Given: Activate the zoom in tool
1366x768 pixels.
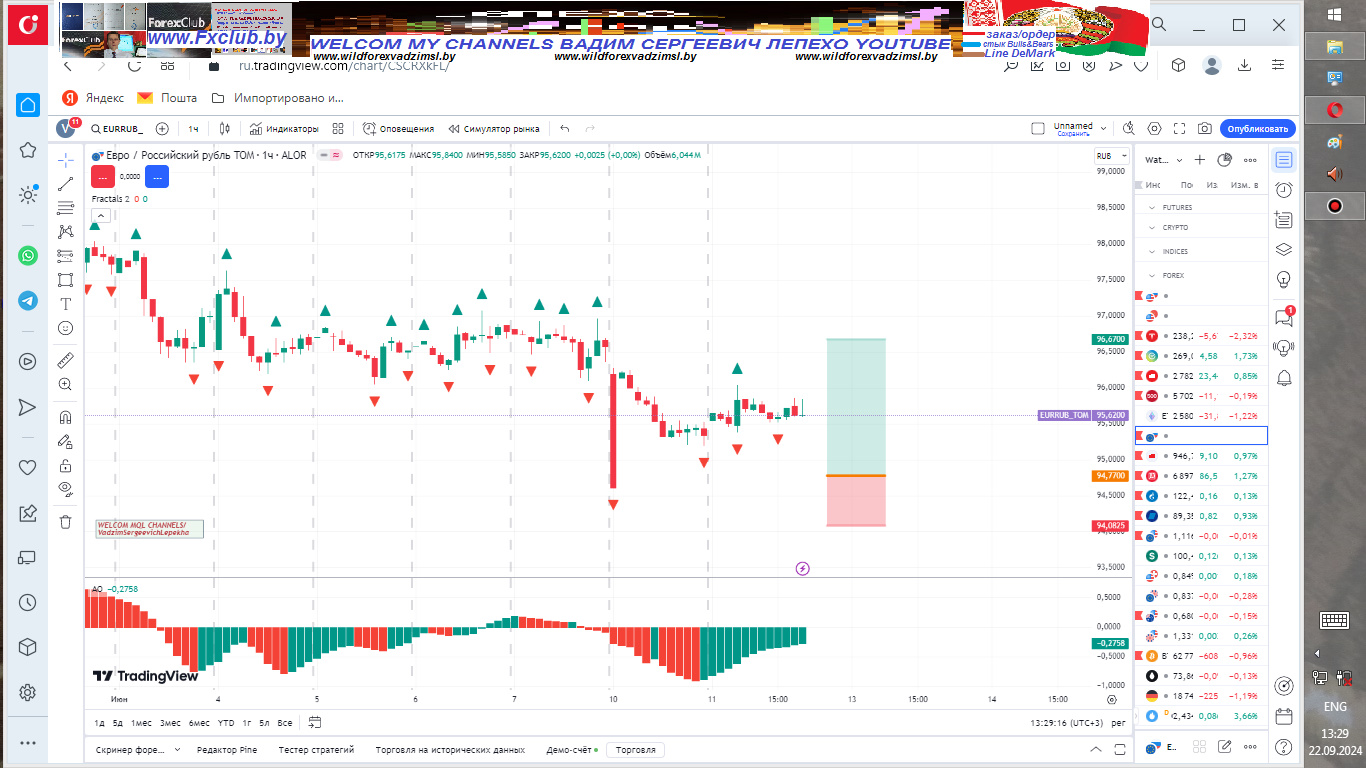Looking at the screenshot, I should [x=66, y=384].
